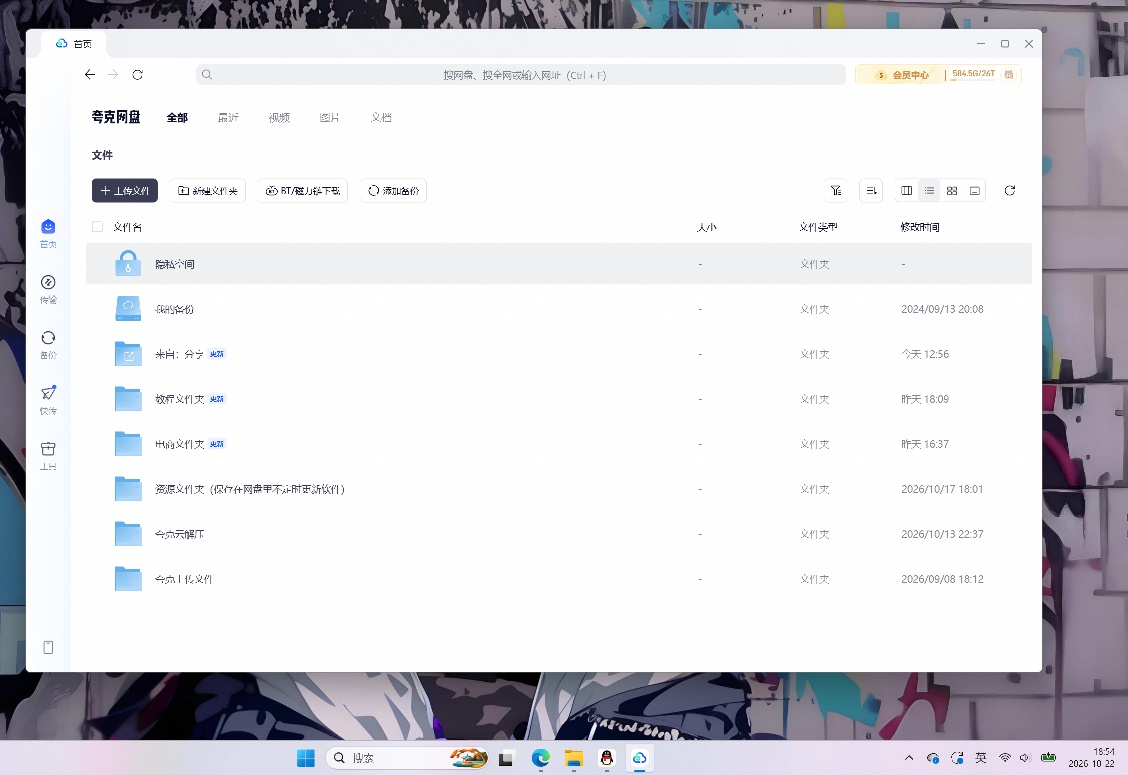1128x775 pixels.
Task: Click the phone icon at the sidebar bottom
Action: (48, 648)
